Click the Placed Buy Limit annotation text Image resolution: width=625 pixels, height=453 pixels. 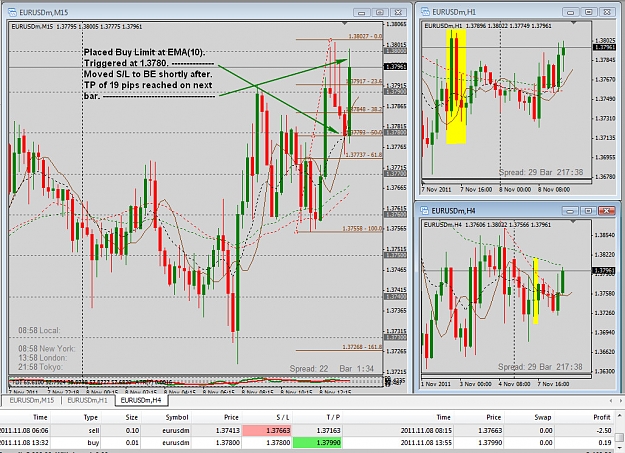pos(148,74)
